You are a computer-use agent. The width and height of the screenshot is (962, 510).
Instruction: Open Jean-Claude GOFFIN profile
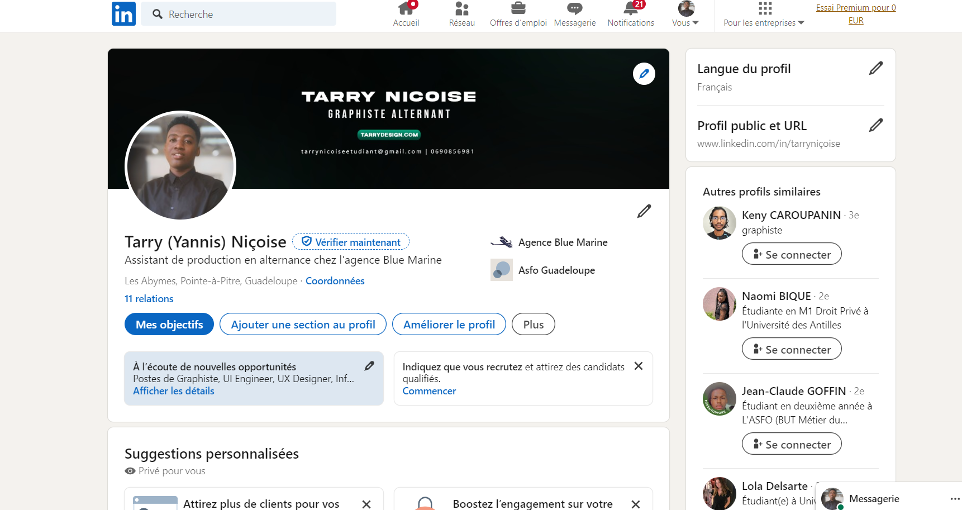pyautogui.click(x=794, y=391)
